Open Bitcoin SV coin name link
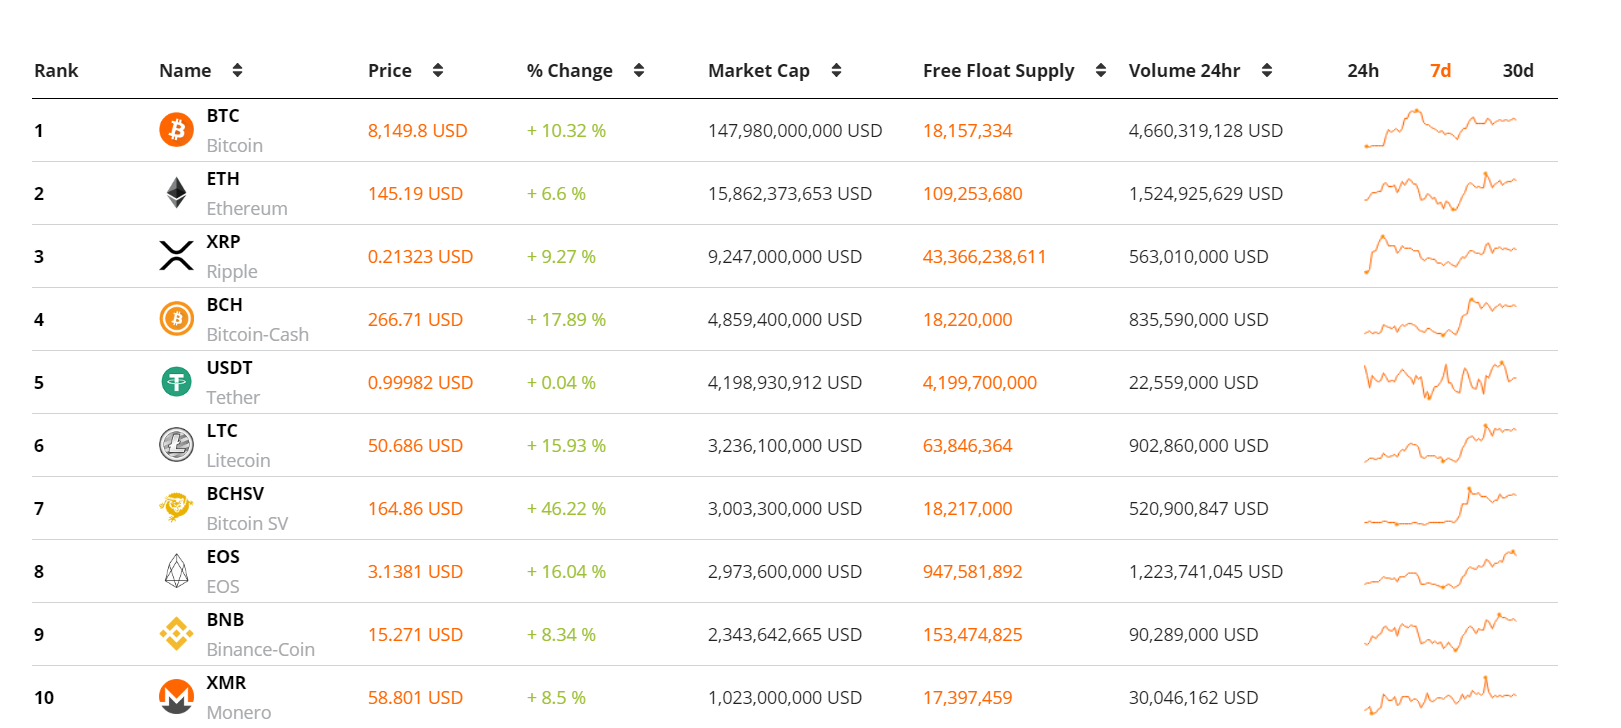The image size is (1621, 728). [247, 523]
